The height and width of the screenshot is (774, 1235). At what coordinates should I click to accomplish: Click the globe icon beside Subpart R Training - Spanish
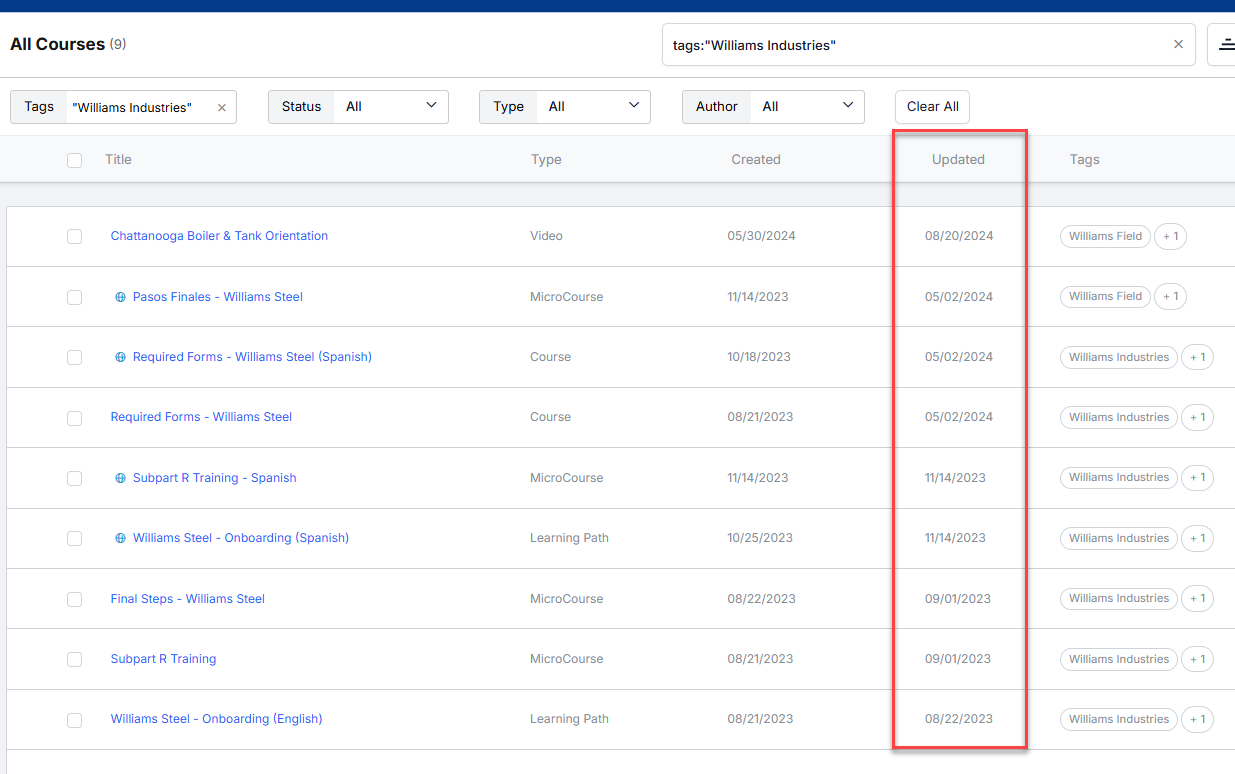click(121, 478)
